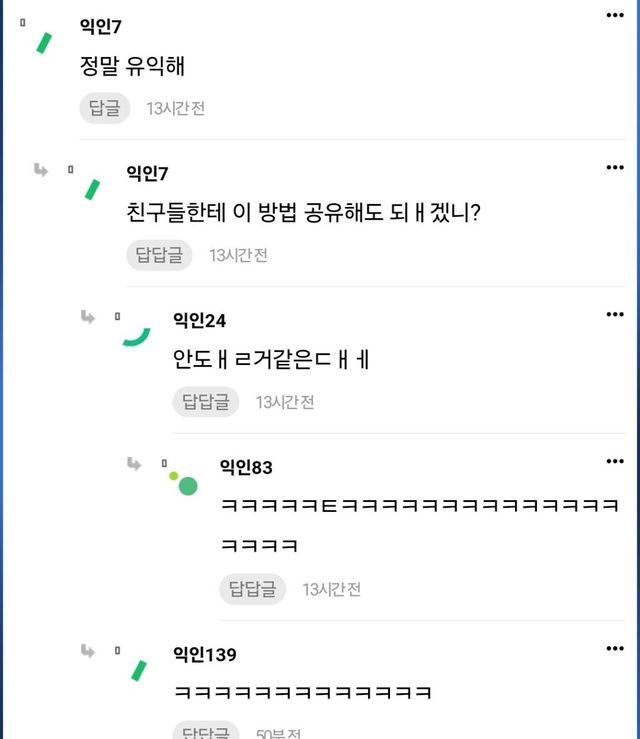640x739 pixels.
Task: Click the ellipsis icon on 익인7's sharing question reply
Action: [x=615, y=168]
